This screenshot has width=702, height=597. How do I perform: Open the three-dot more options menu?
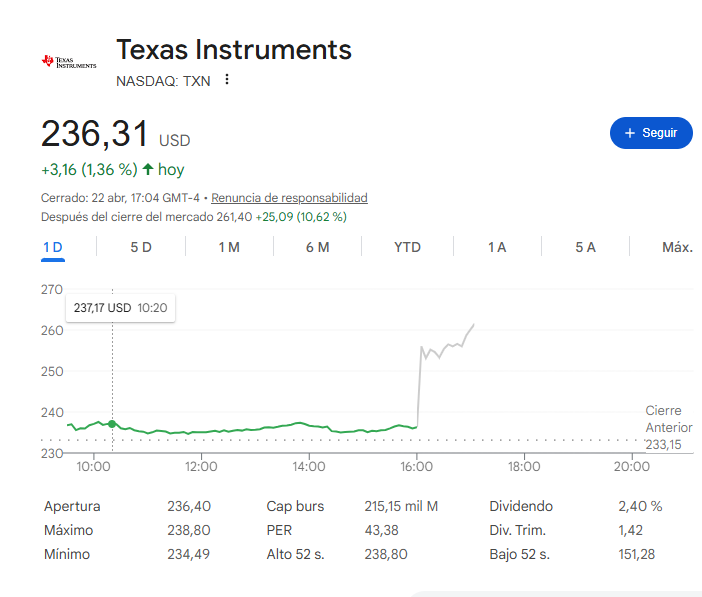click(227, 80)
